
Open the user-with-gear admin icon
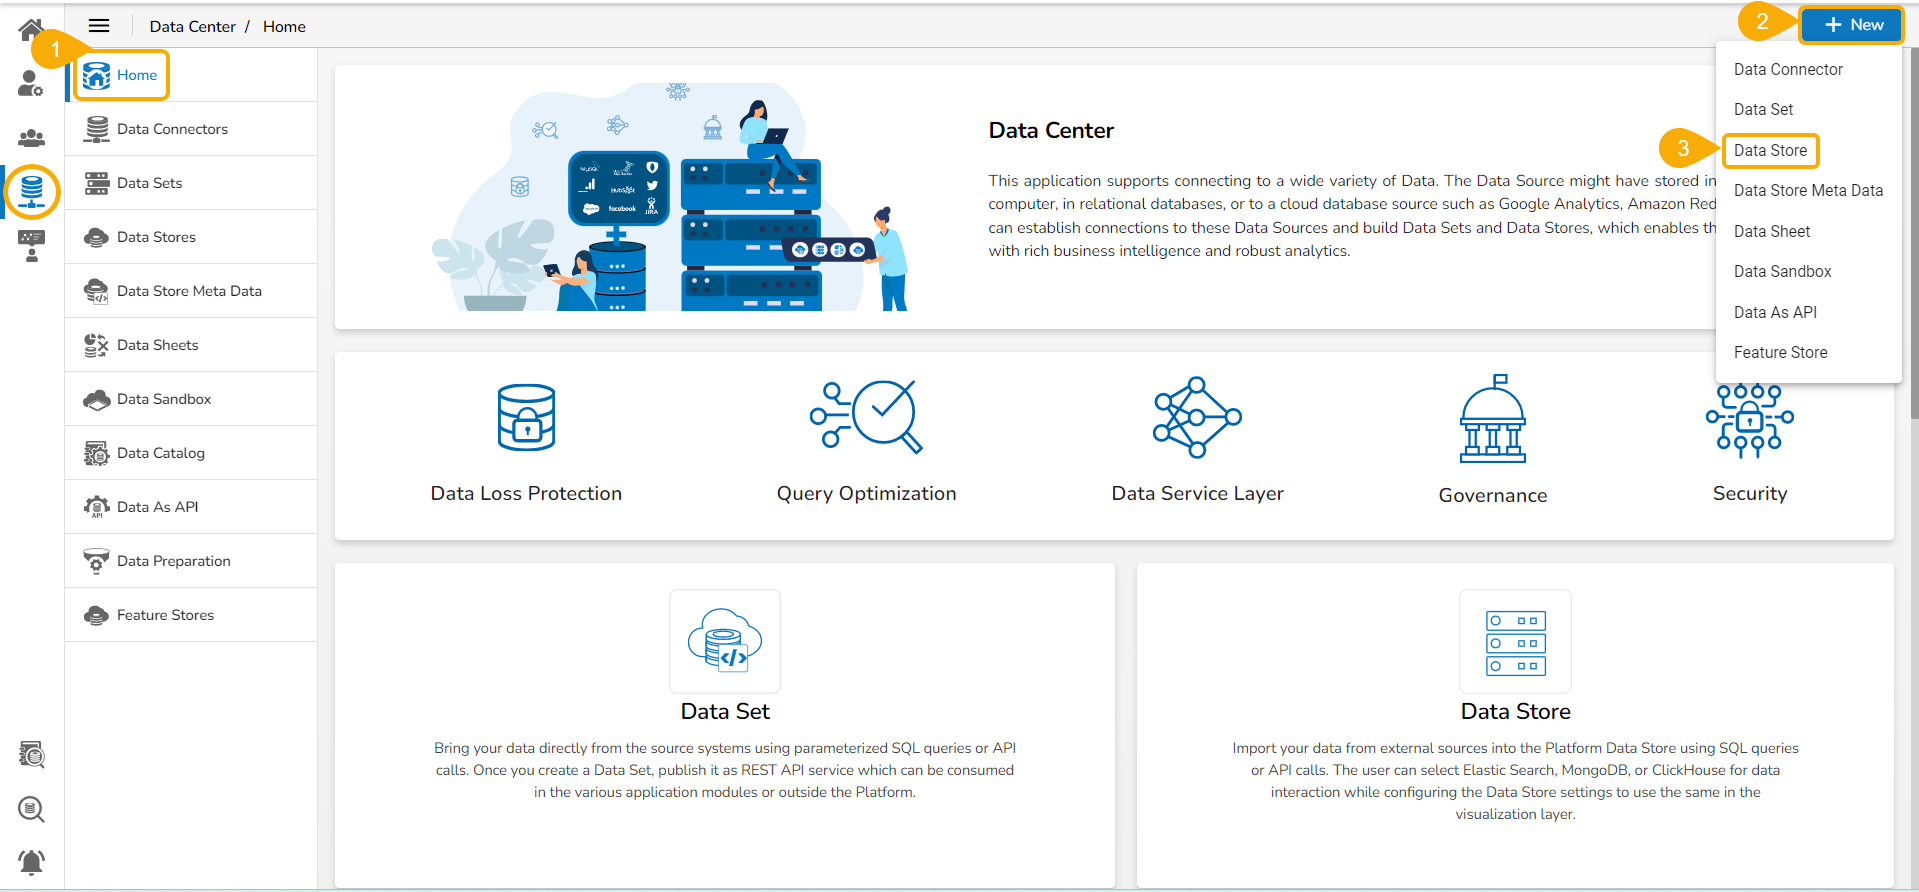coord(31,84)
